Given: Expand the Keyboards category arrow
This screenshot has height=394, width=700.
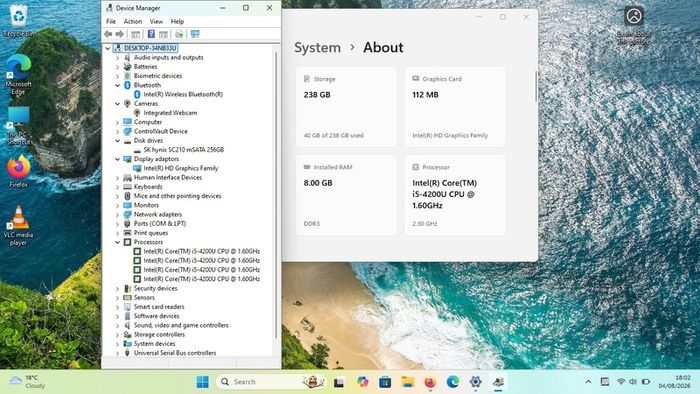Looking at the screenshot, I should (117, 187).
